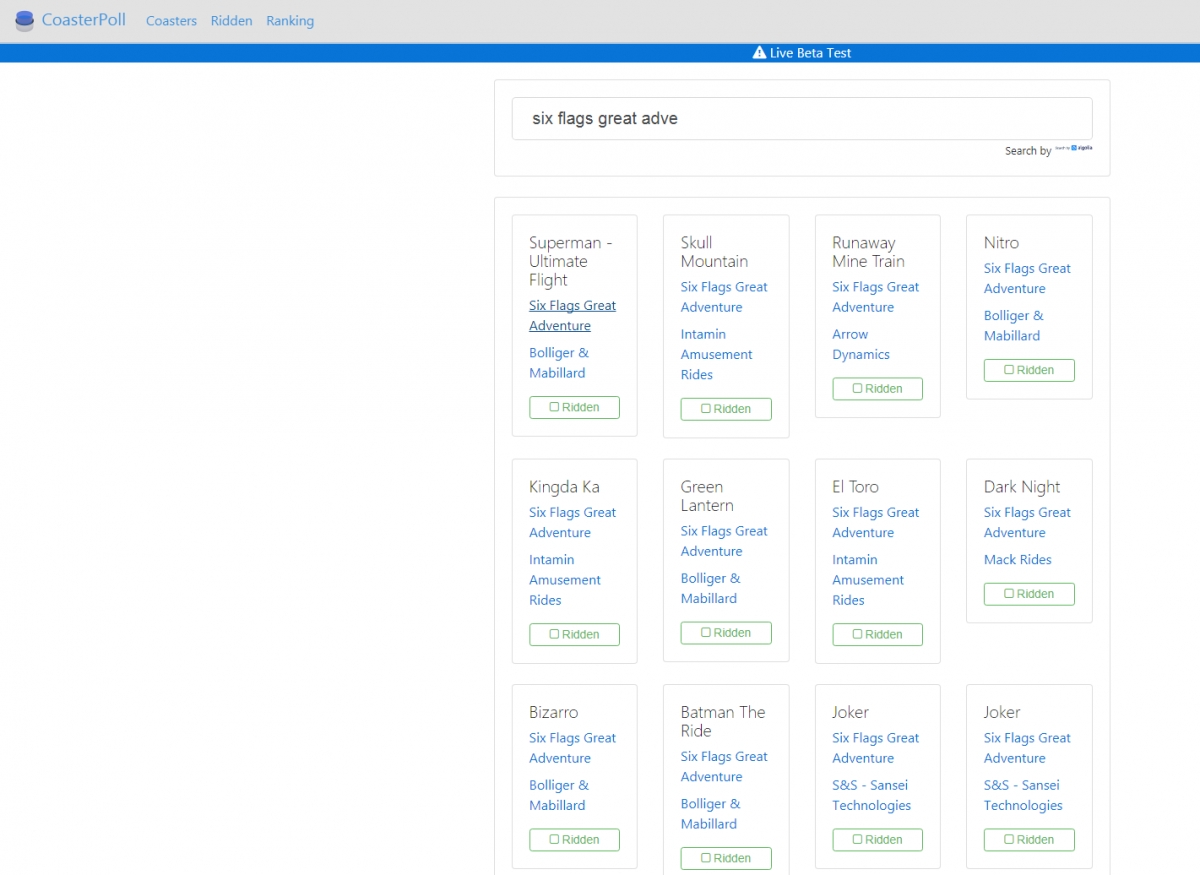The height and width of the screenshot is (875, 1200).
Task: Mark Bizarro as Ridden
Action: [x=574, y=839]
